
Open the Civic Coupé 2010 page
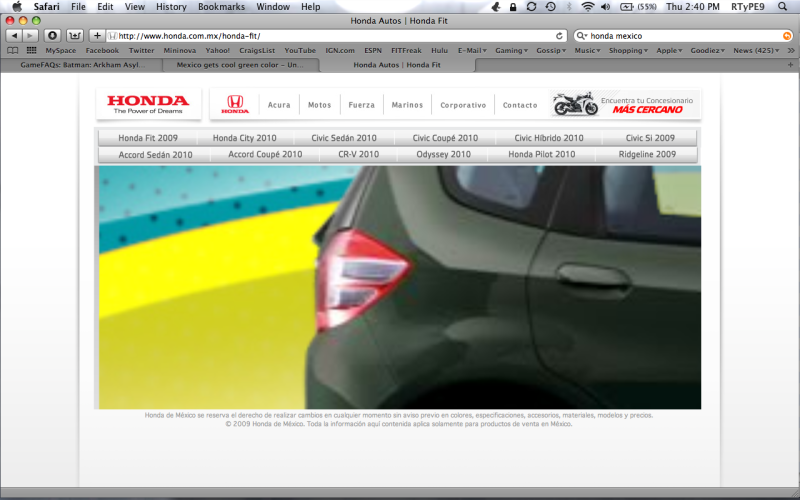[445, 138]
